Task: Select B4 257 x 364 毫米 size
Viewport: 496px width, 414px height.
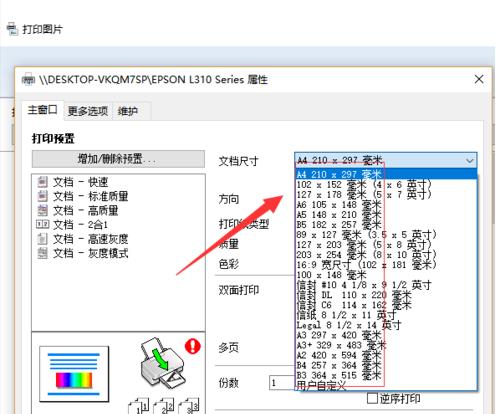Action: [x=386, y=365]
